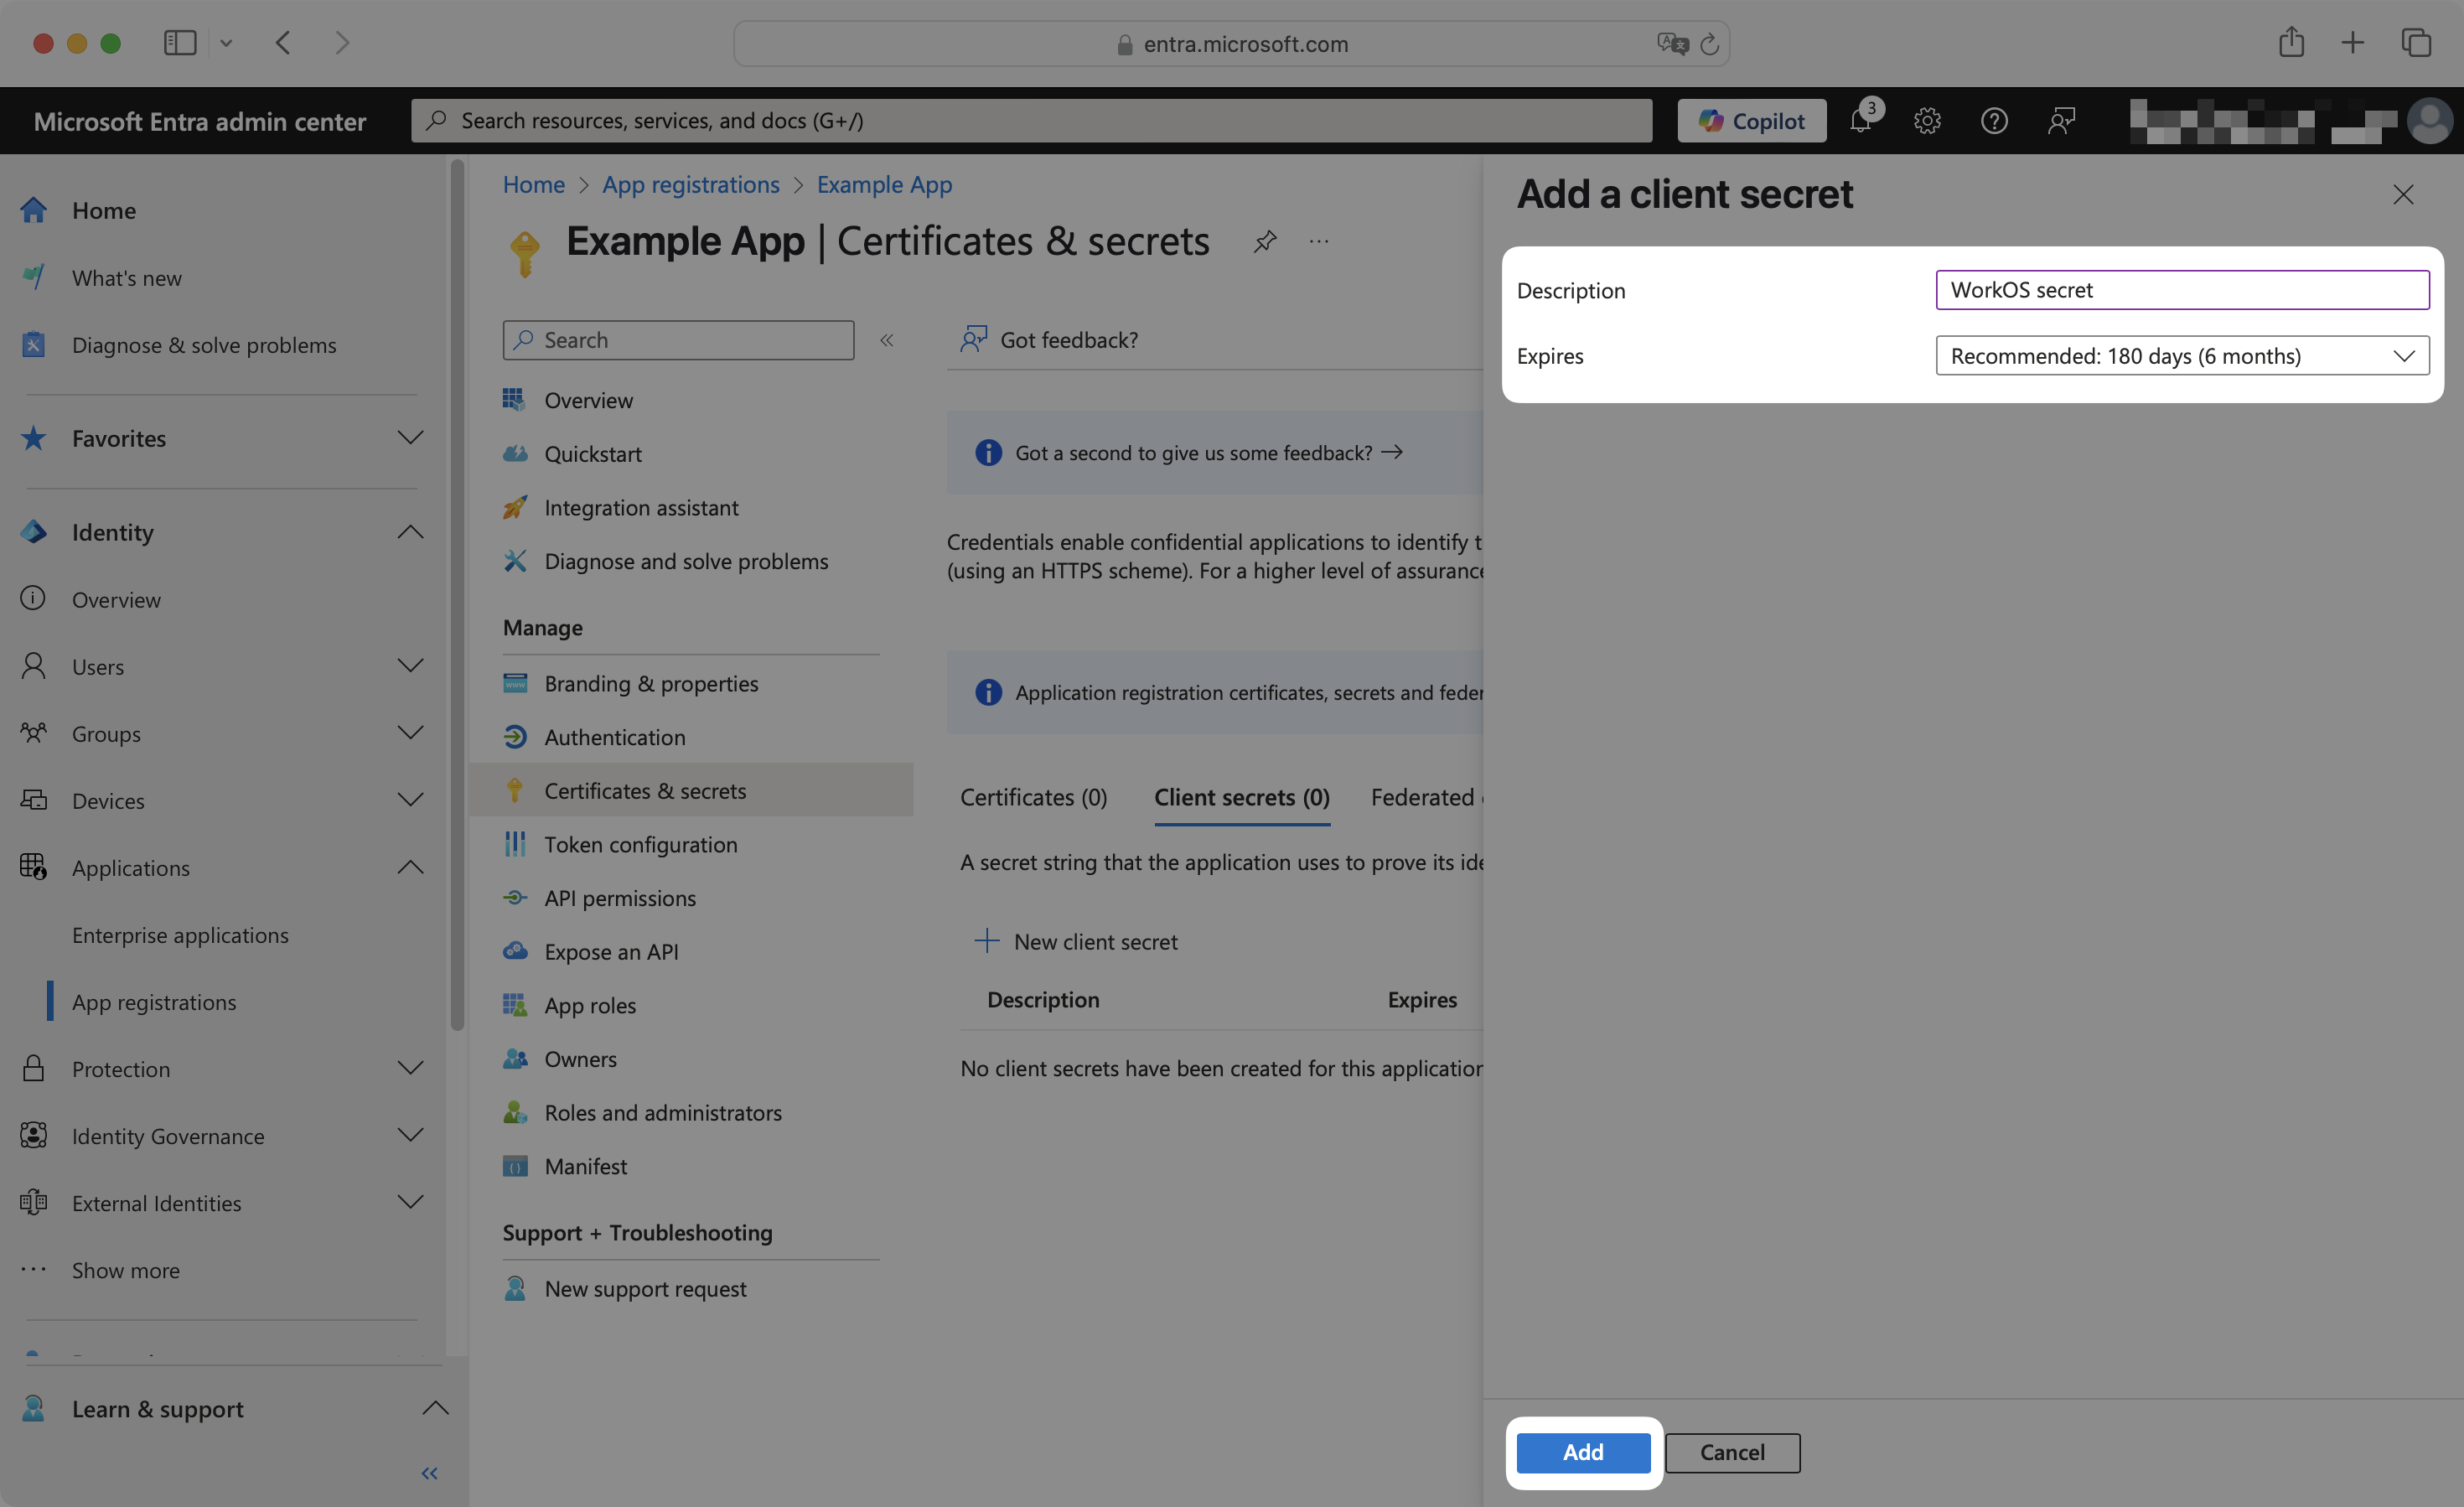Screen dimensions: 2464x1507
Task: Open the help icon
Action: pyautogui.click(x=1994, y=120)
